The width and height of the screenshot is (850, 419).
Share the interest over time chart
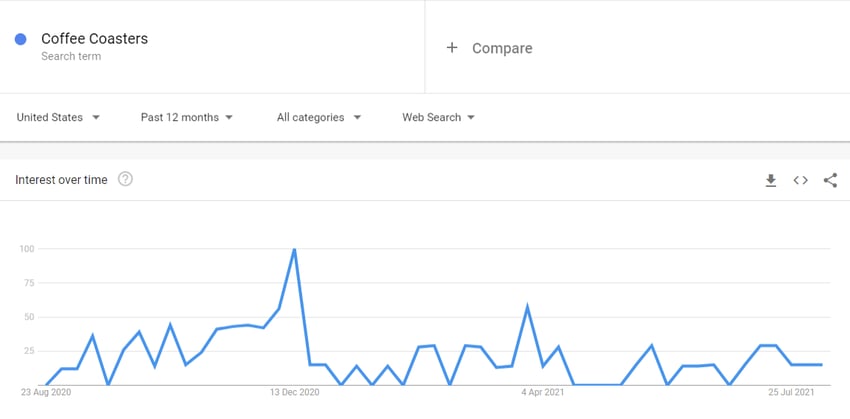[x=830, y=181]
